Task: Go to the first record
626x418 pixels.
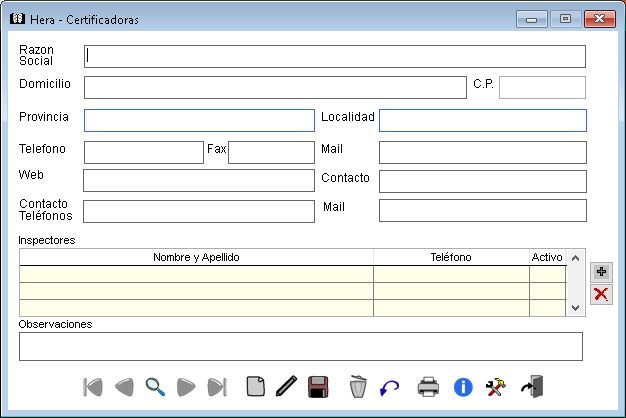Action: [93, 387]
